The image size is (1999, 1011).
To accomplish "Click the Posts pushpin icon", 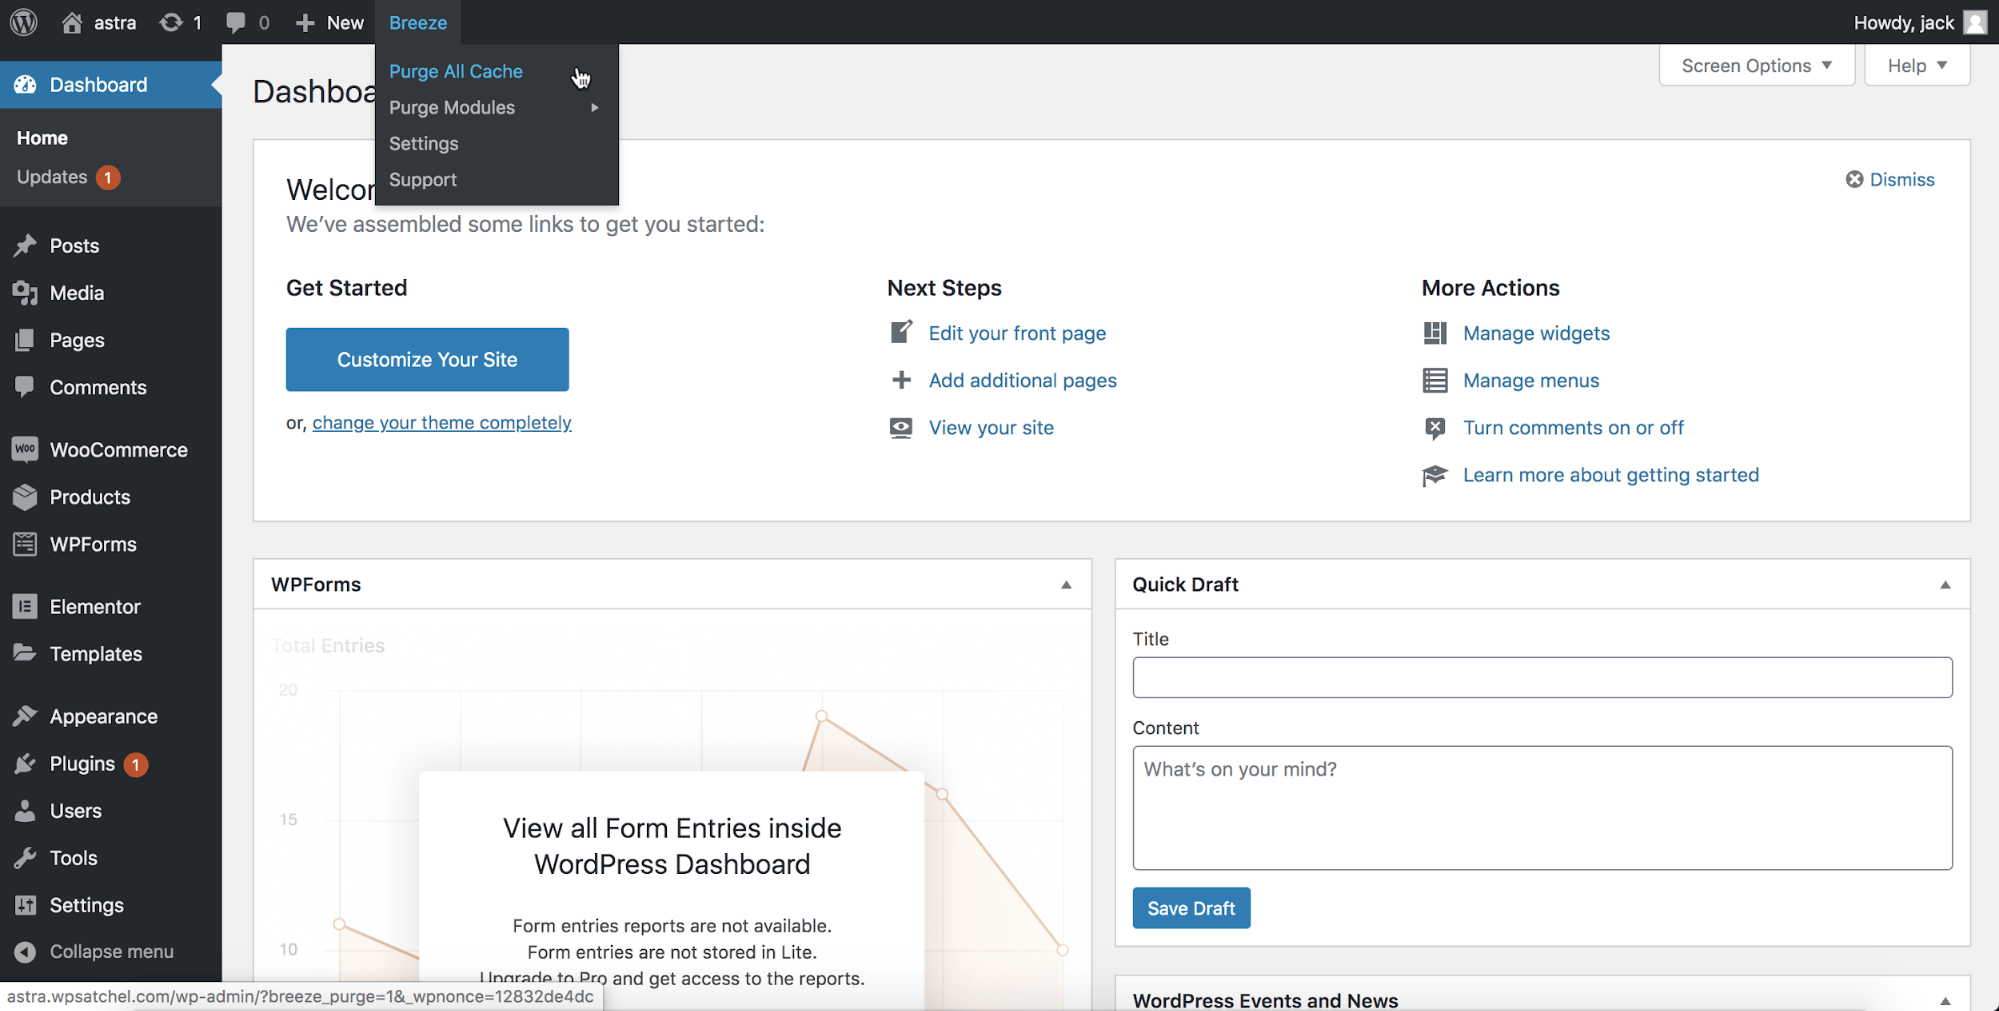I will [25, 245].
